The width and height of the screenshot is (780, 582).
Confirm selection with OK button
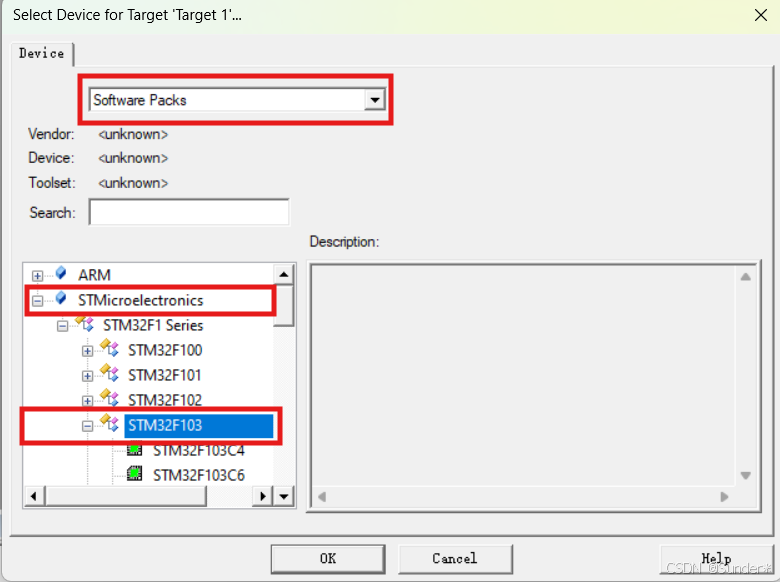(328, 559)
